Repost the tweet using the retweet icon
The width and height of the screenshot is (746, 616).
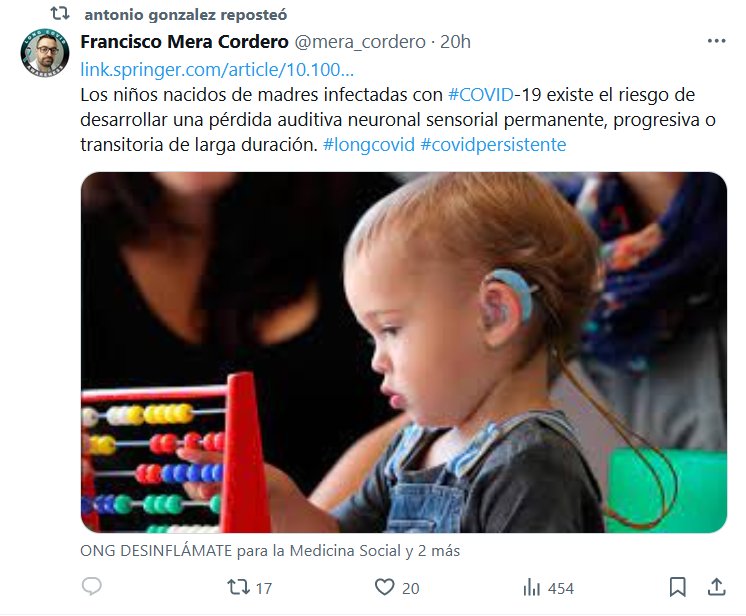click(x=238, y=587)
